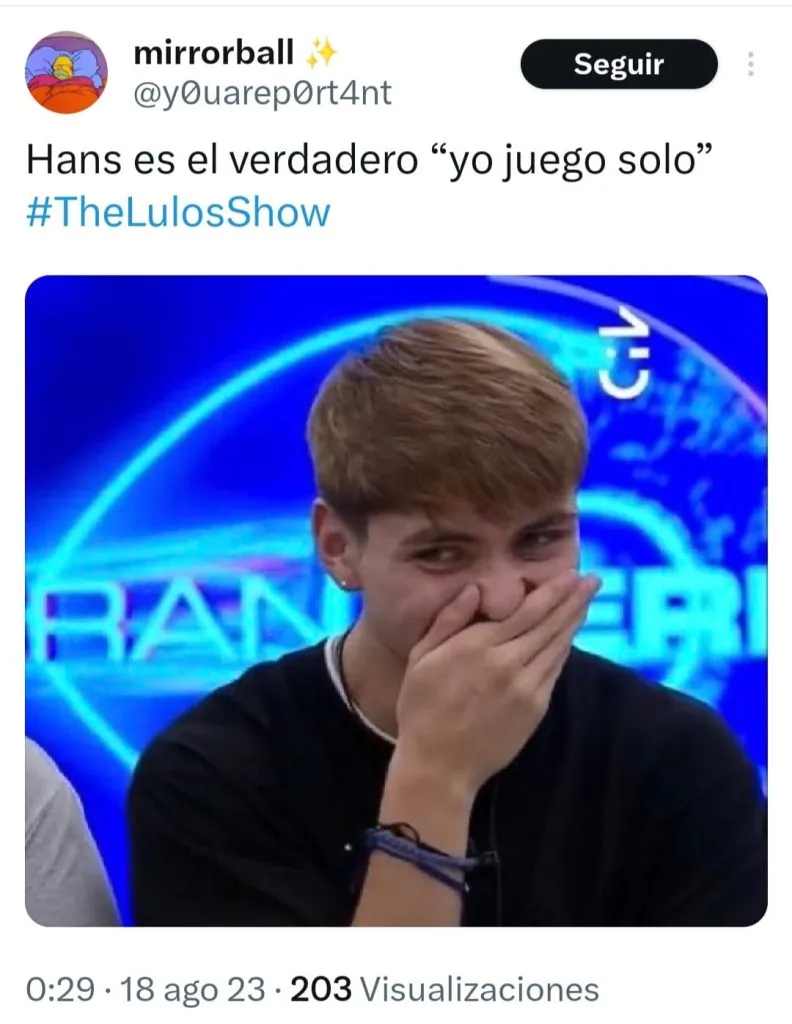Click the 0:29 timestamp below the photo

[x=60, y=989]
